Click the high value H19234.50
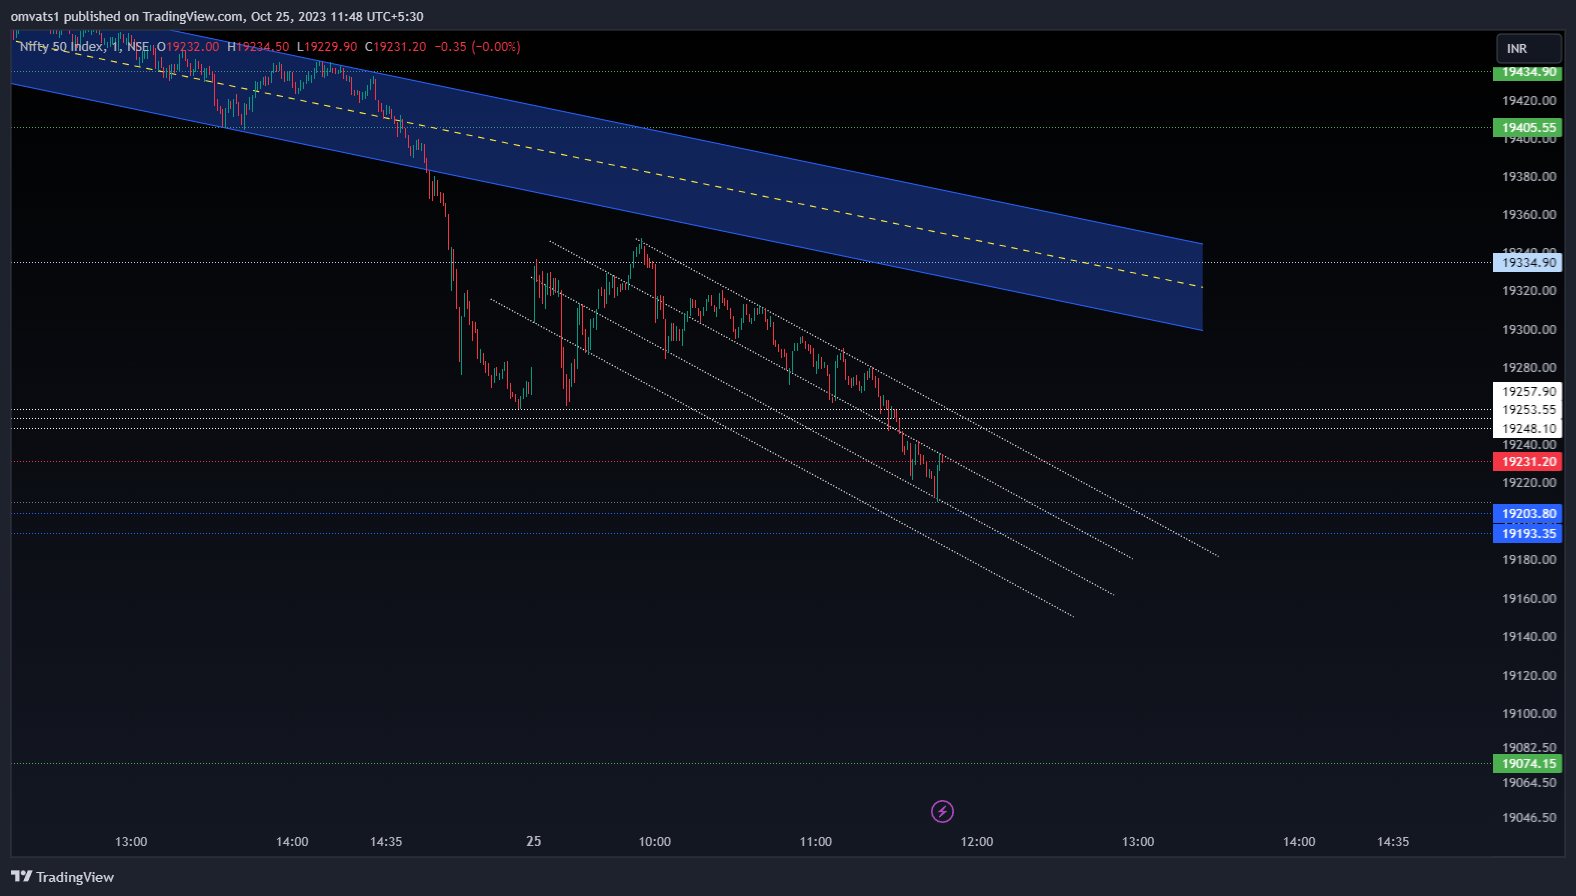1576x896 pixels. tap(258, 47)
